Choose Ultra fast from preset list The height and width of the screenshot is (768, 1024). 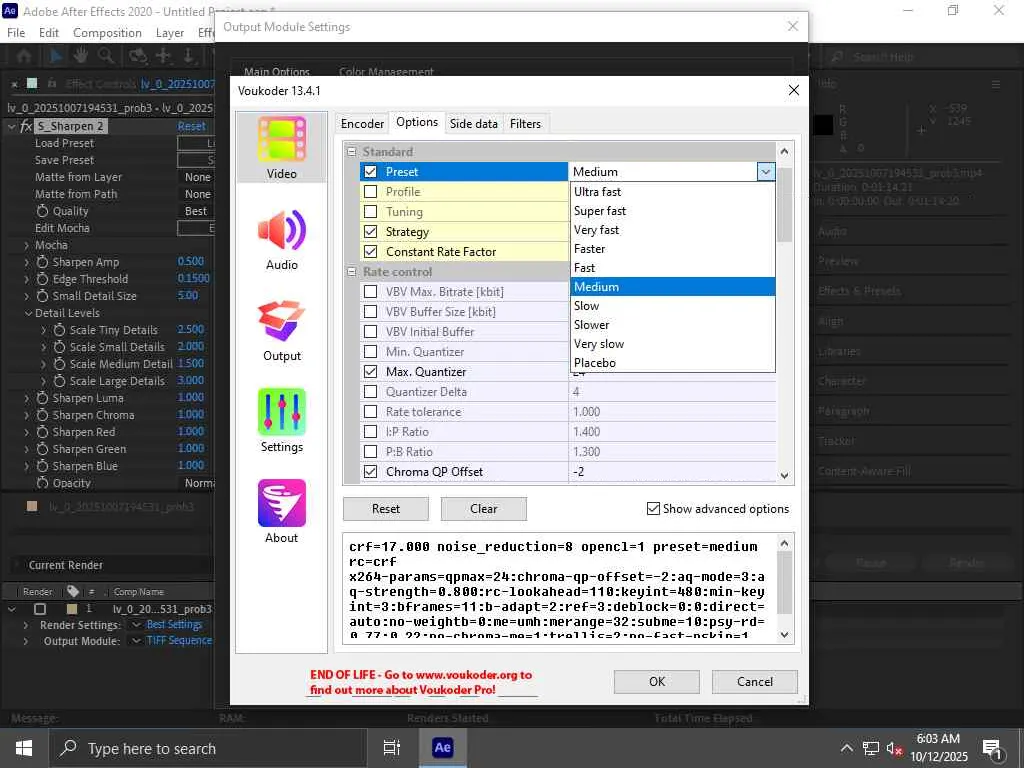(673, 192)
